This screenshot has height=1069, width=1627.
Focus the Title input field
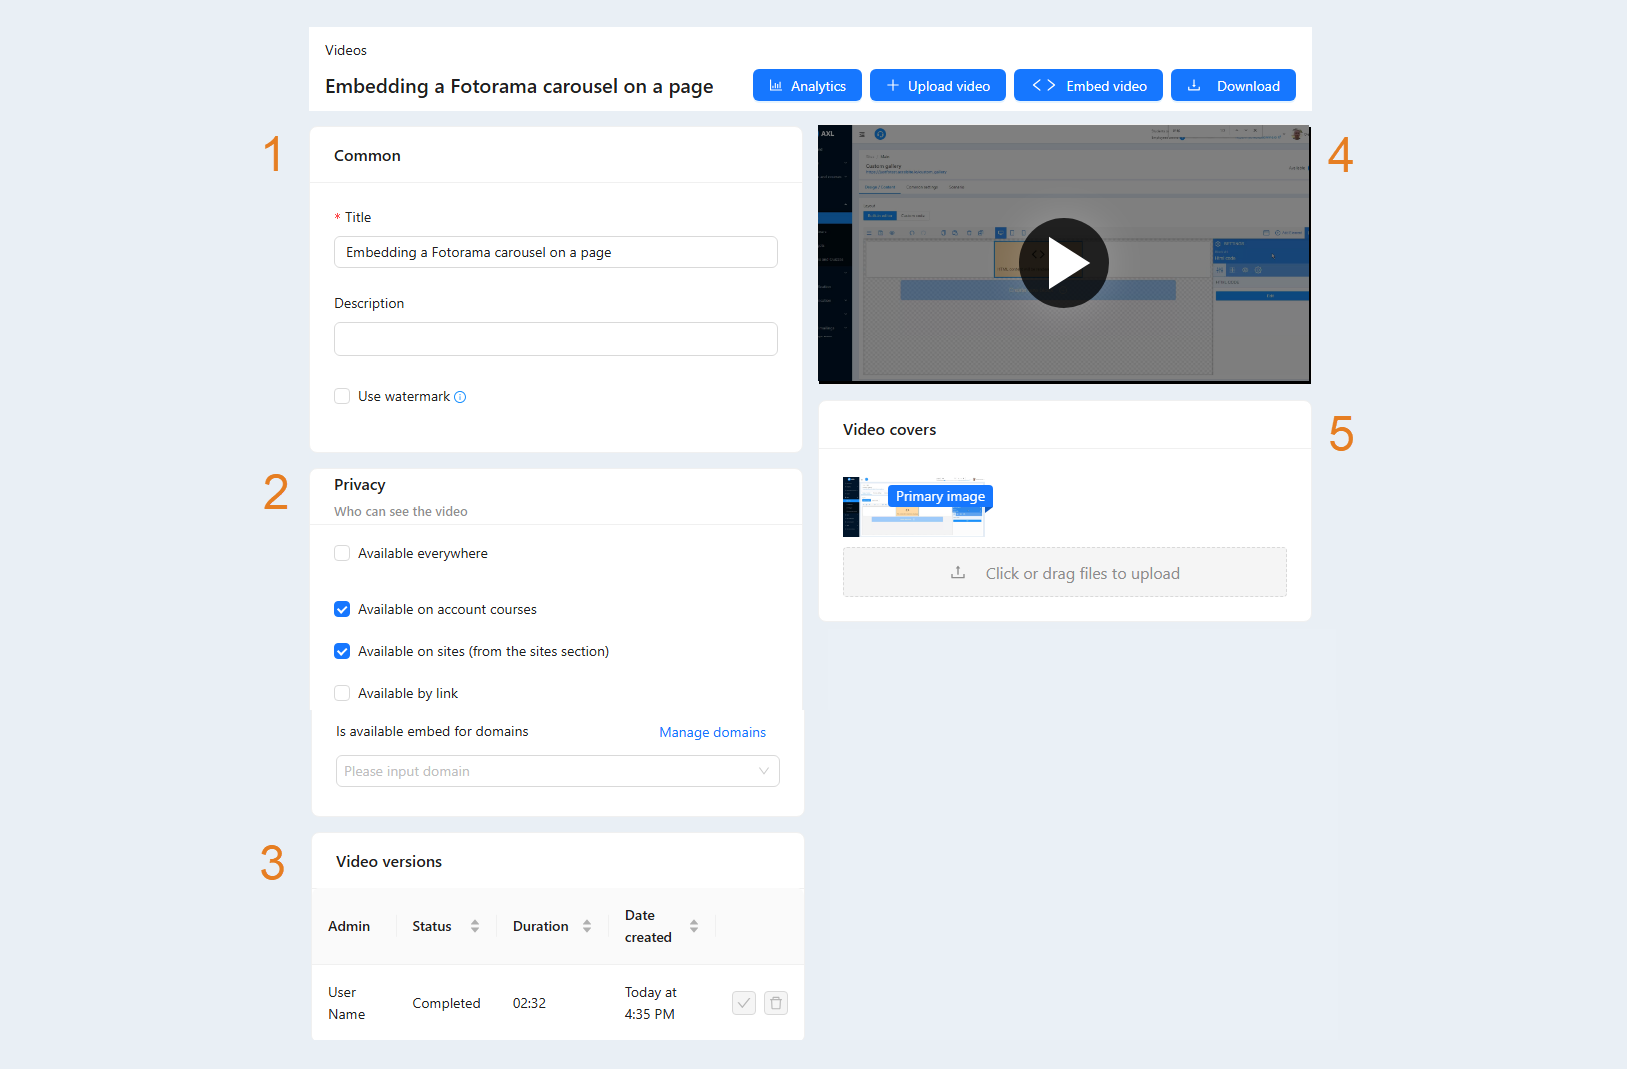point(556,252)
